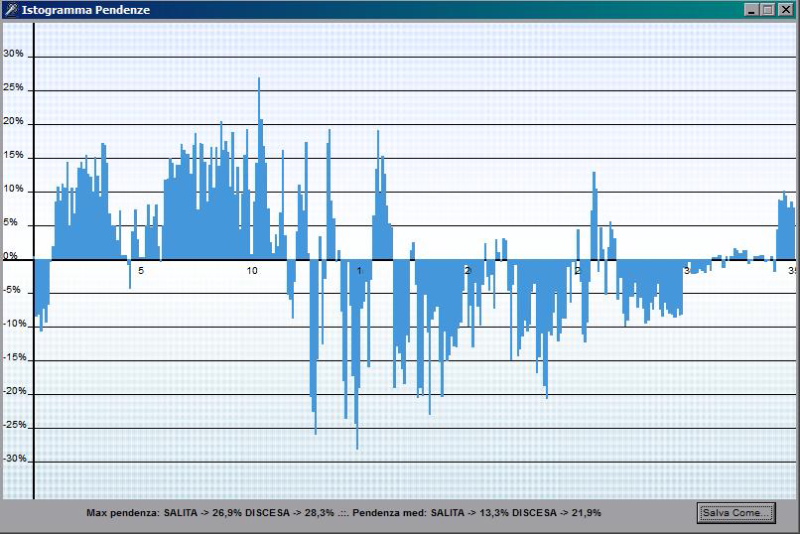
Task: Click the horizontal axis label 10
Action: 252,271
